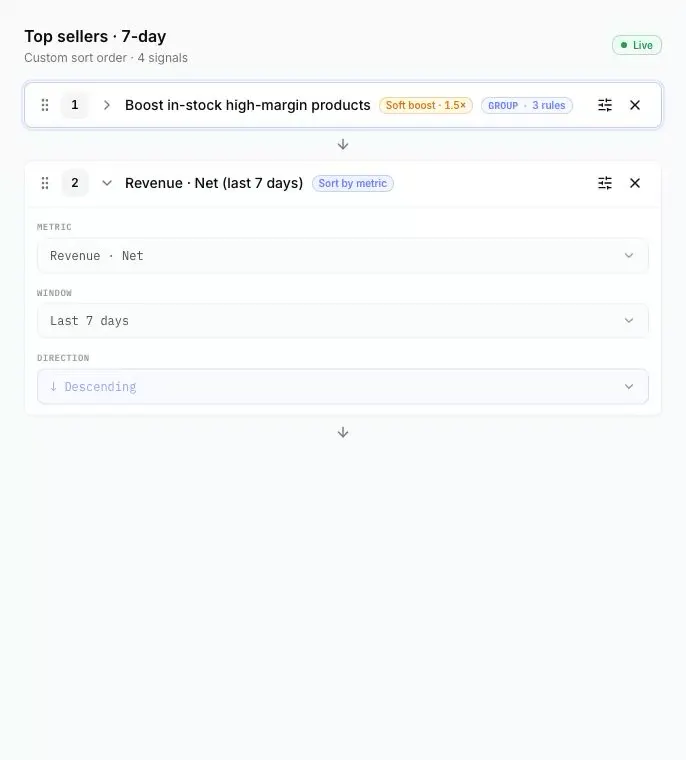Grab drag handle of the Revenue Net rule
The width and height of the screenshot is (686, 760).
point(45,183)
